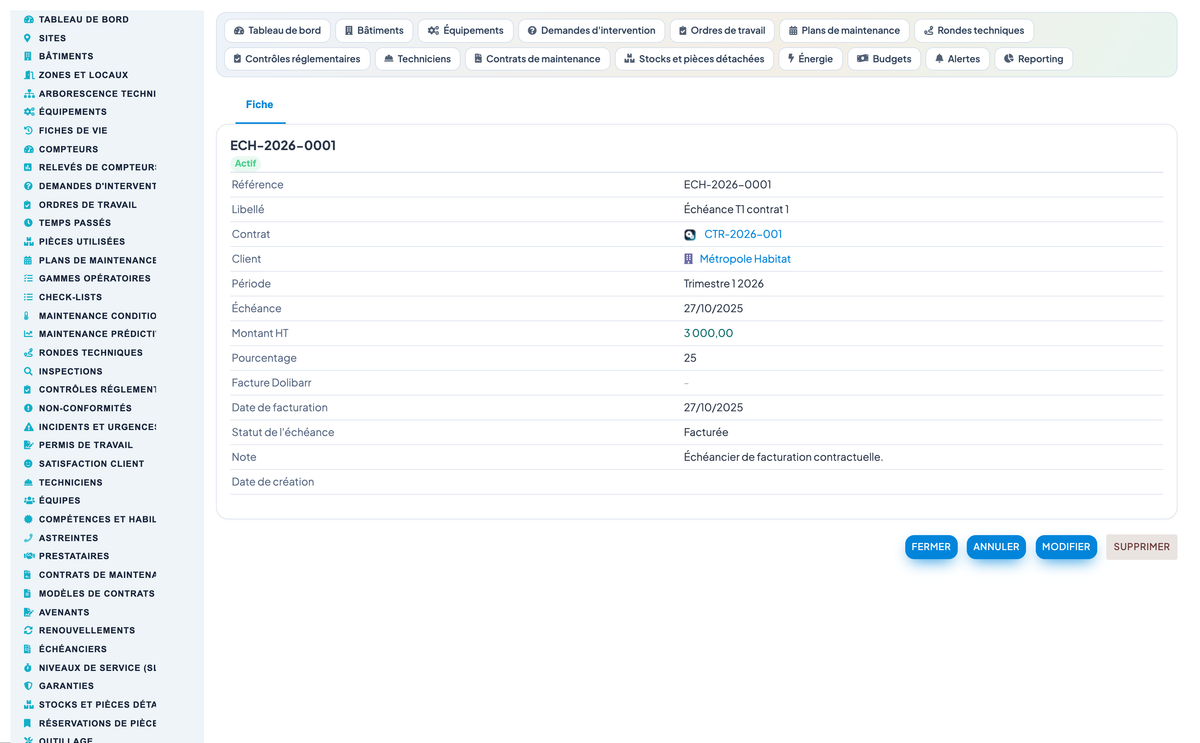The width and height of the screenshot is (1200, 743).
Task: Click the Astreintes phone icon
Action: point(28,538)
